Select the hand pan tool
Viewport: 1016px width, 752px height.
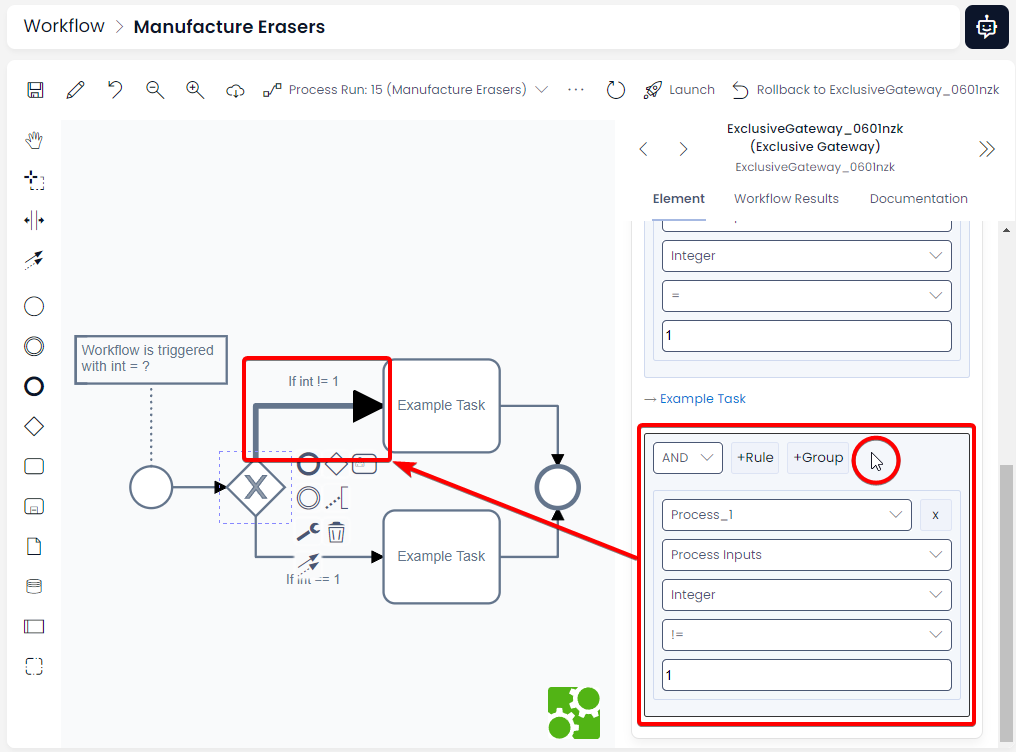(34, 140)
